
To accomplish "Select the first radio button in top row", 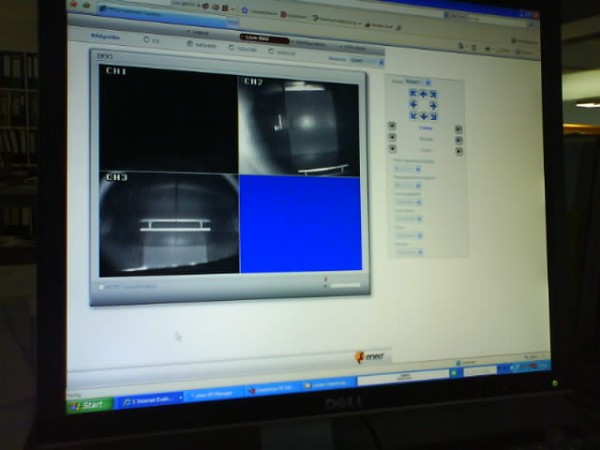I will [x=146, y=39].
